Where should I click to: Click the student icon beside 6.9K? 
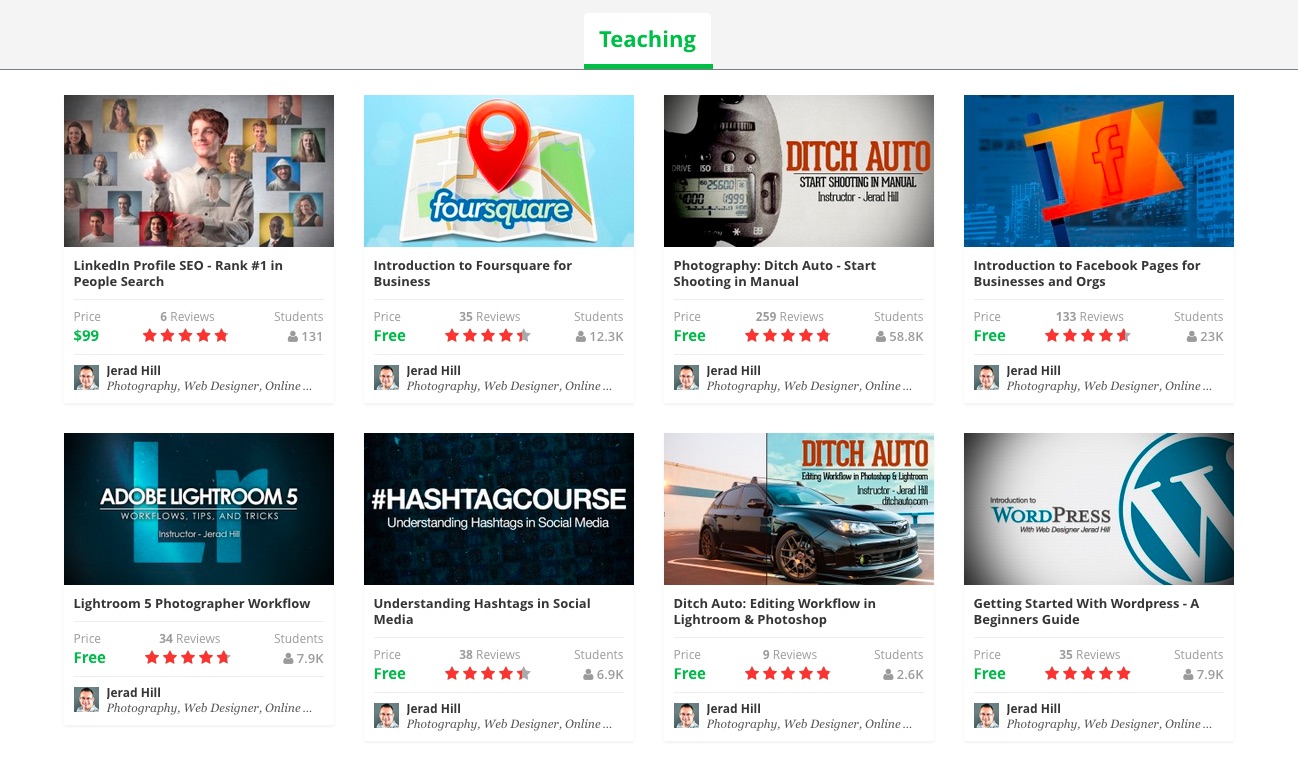(x=588, y=675)
